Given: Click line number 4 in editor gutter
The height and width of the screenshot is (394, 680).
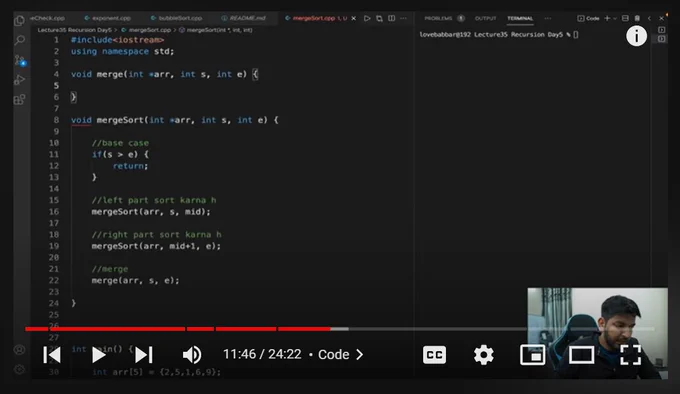Looking at the screenshot, I should tap(56, 74).
